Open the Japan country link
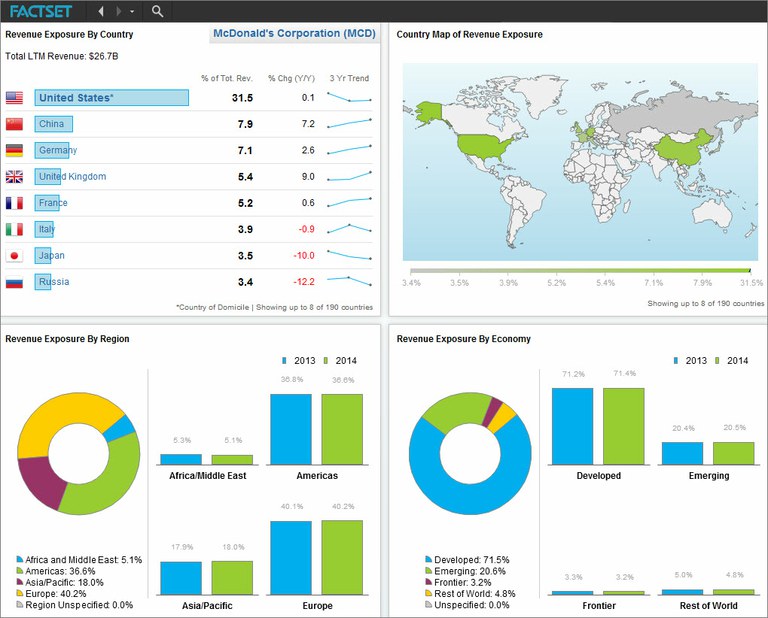The width and height of the screenshot is (768, 618). point(51,255)
